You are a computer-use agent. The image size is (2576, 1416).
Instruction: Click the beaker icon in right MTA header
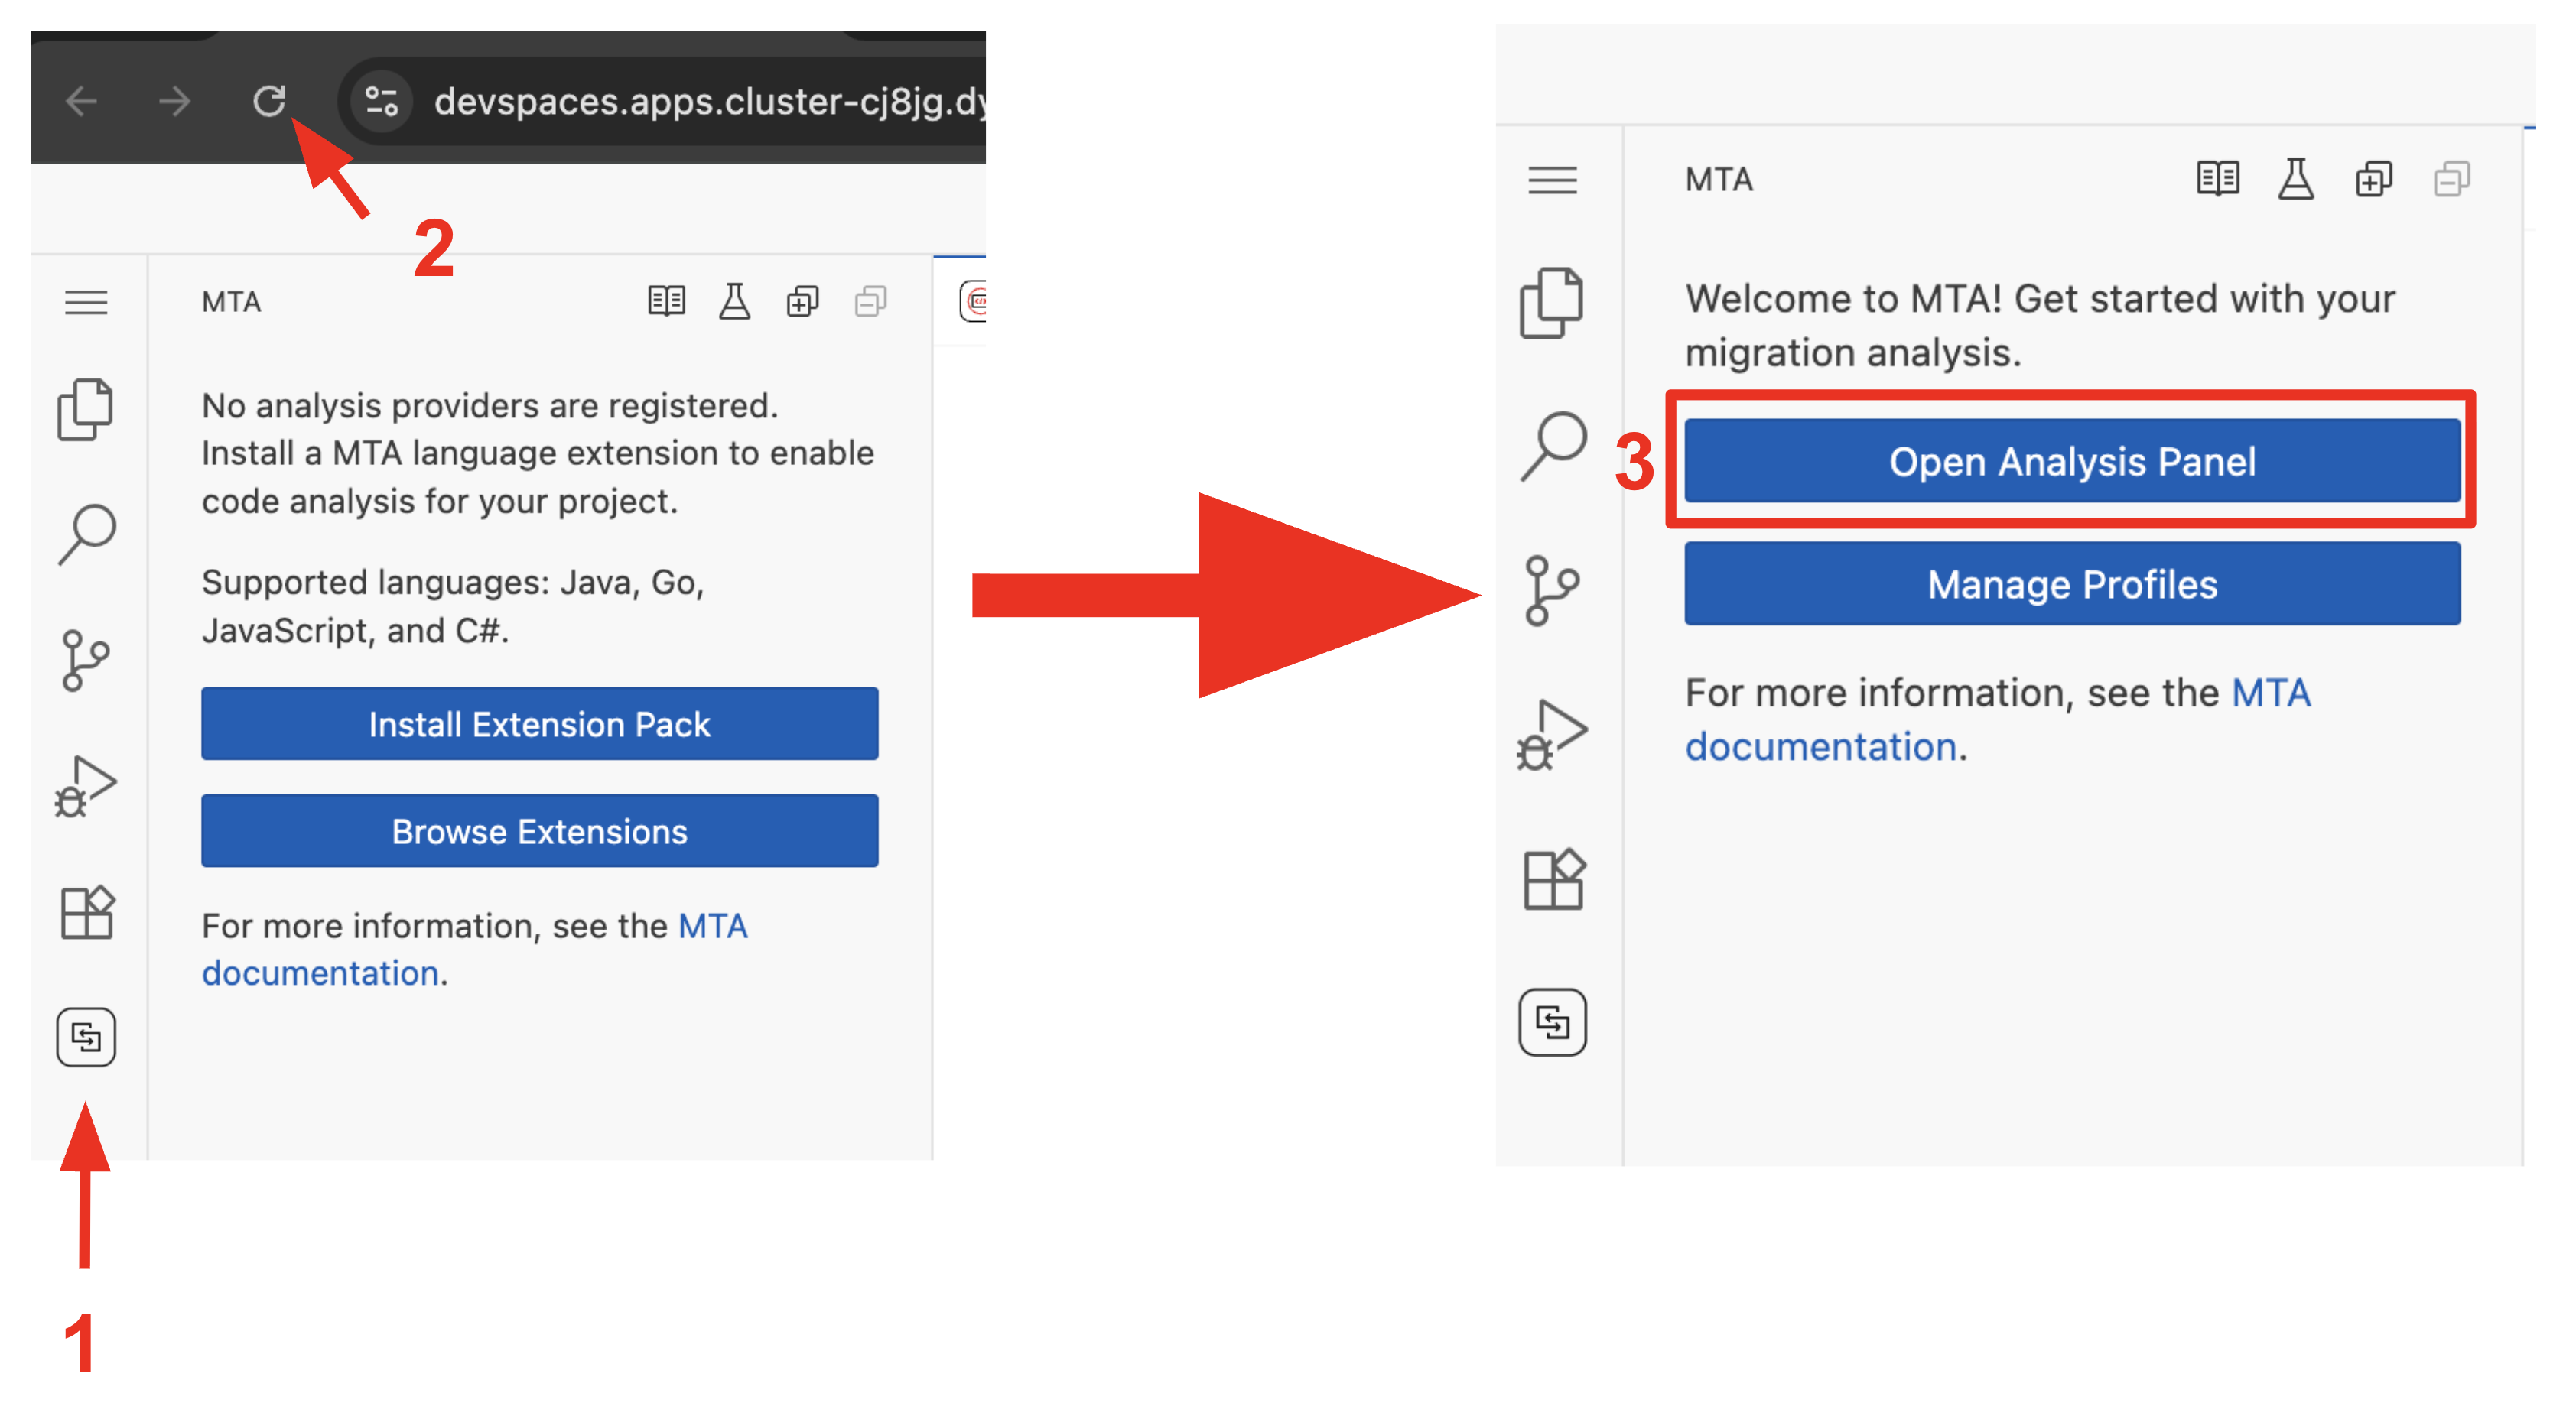[x=2295, y=180]
